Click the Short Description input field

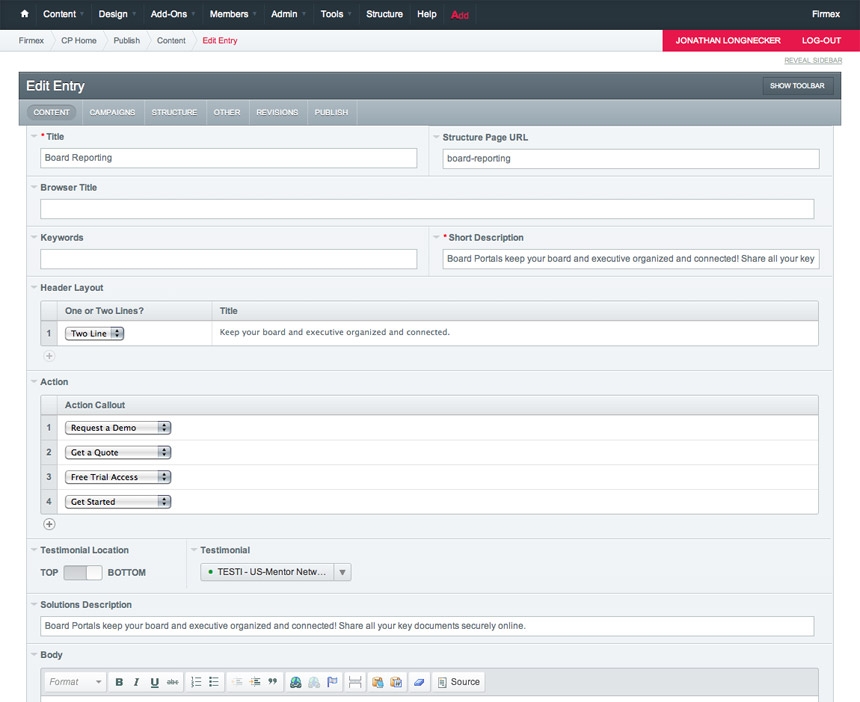click(x=631, y=259)
